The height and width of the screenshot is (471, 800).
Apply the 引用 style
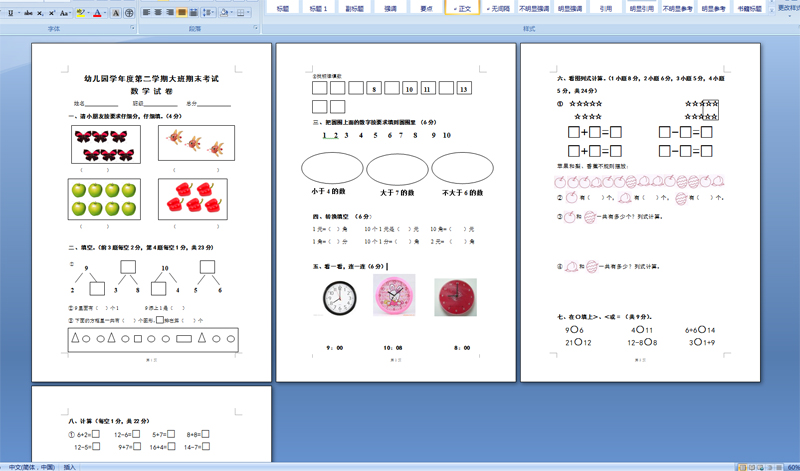(606, 7)
